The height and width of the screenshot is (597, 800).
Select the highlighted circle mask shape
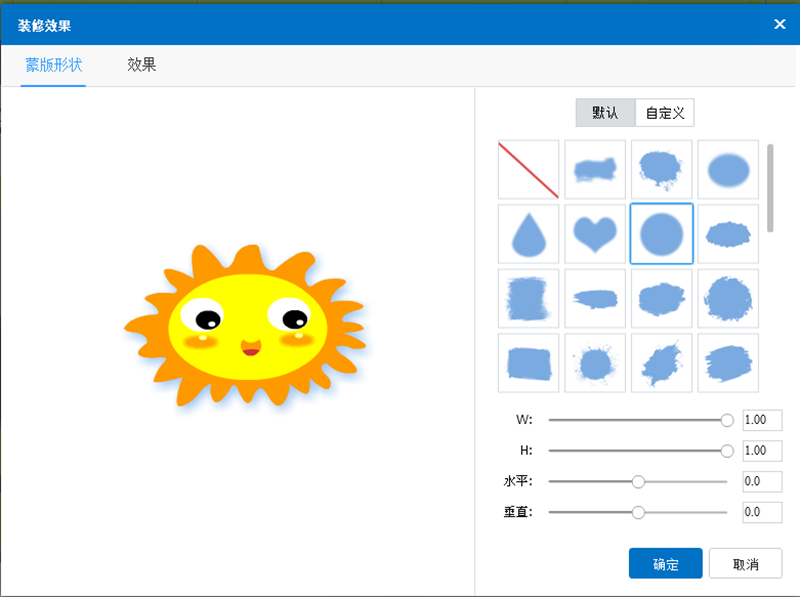(x=661, y=234)
